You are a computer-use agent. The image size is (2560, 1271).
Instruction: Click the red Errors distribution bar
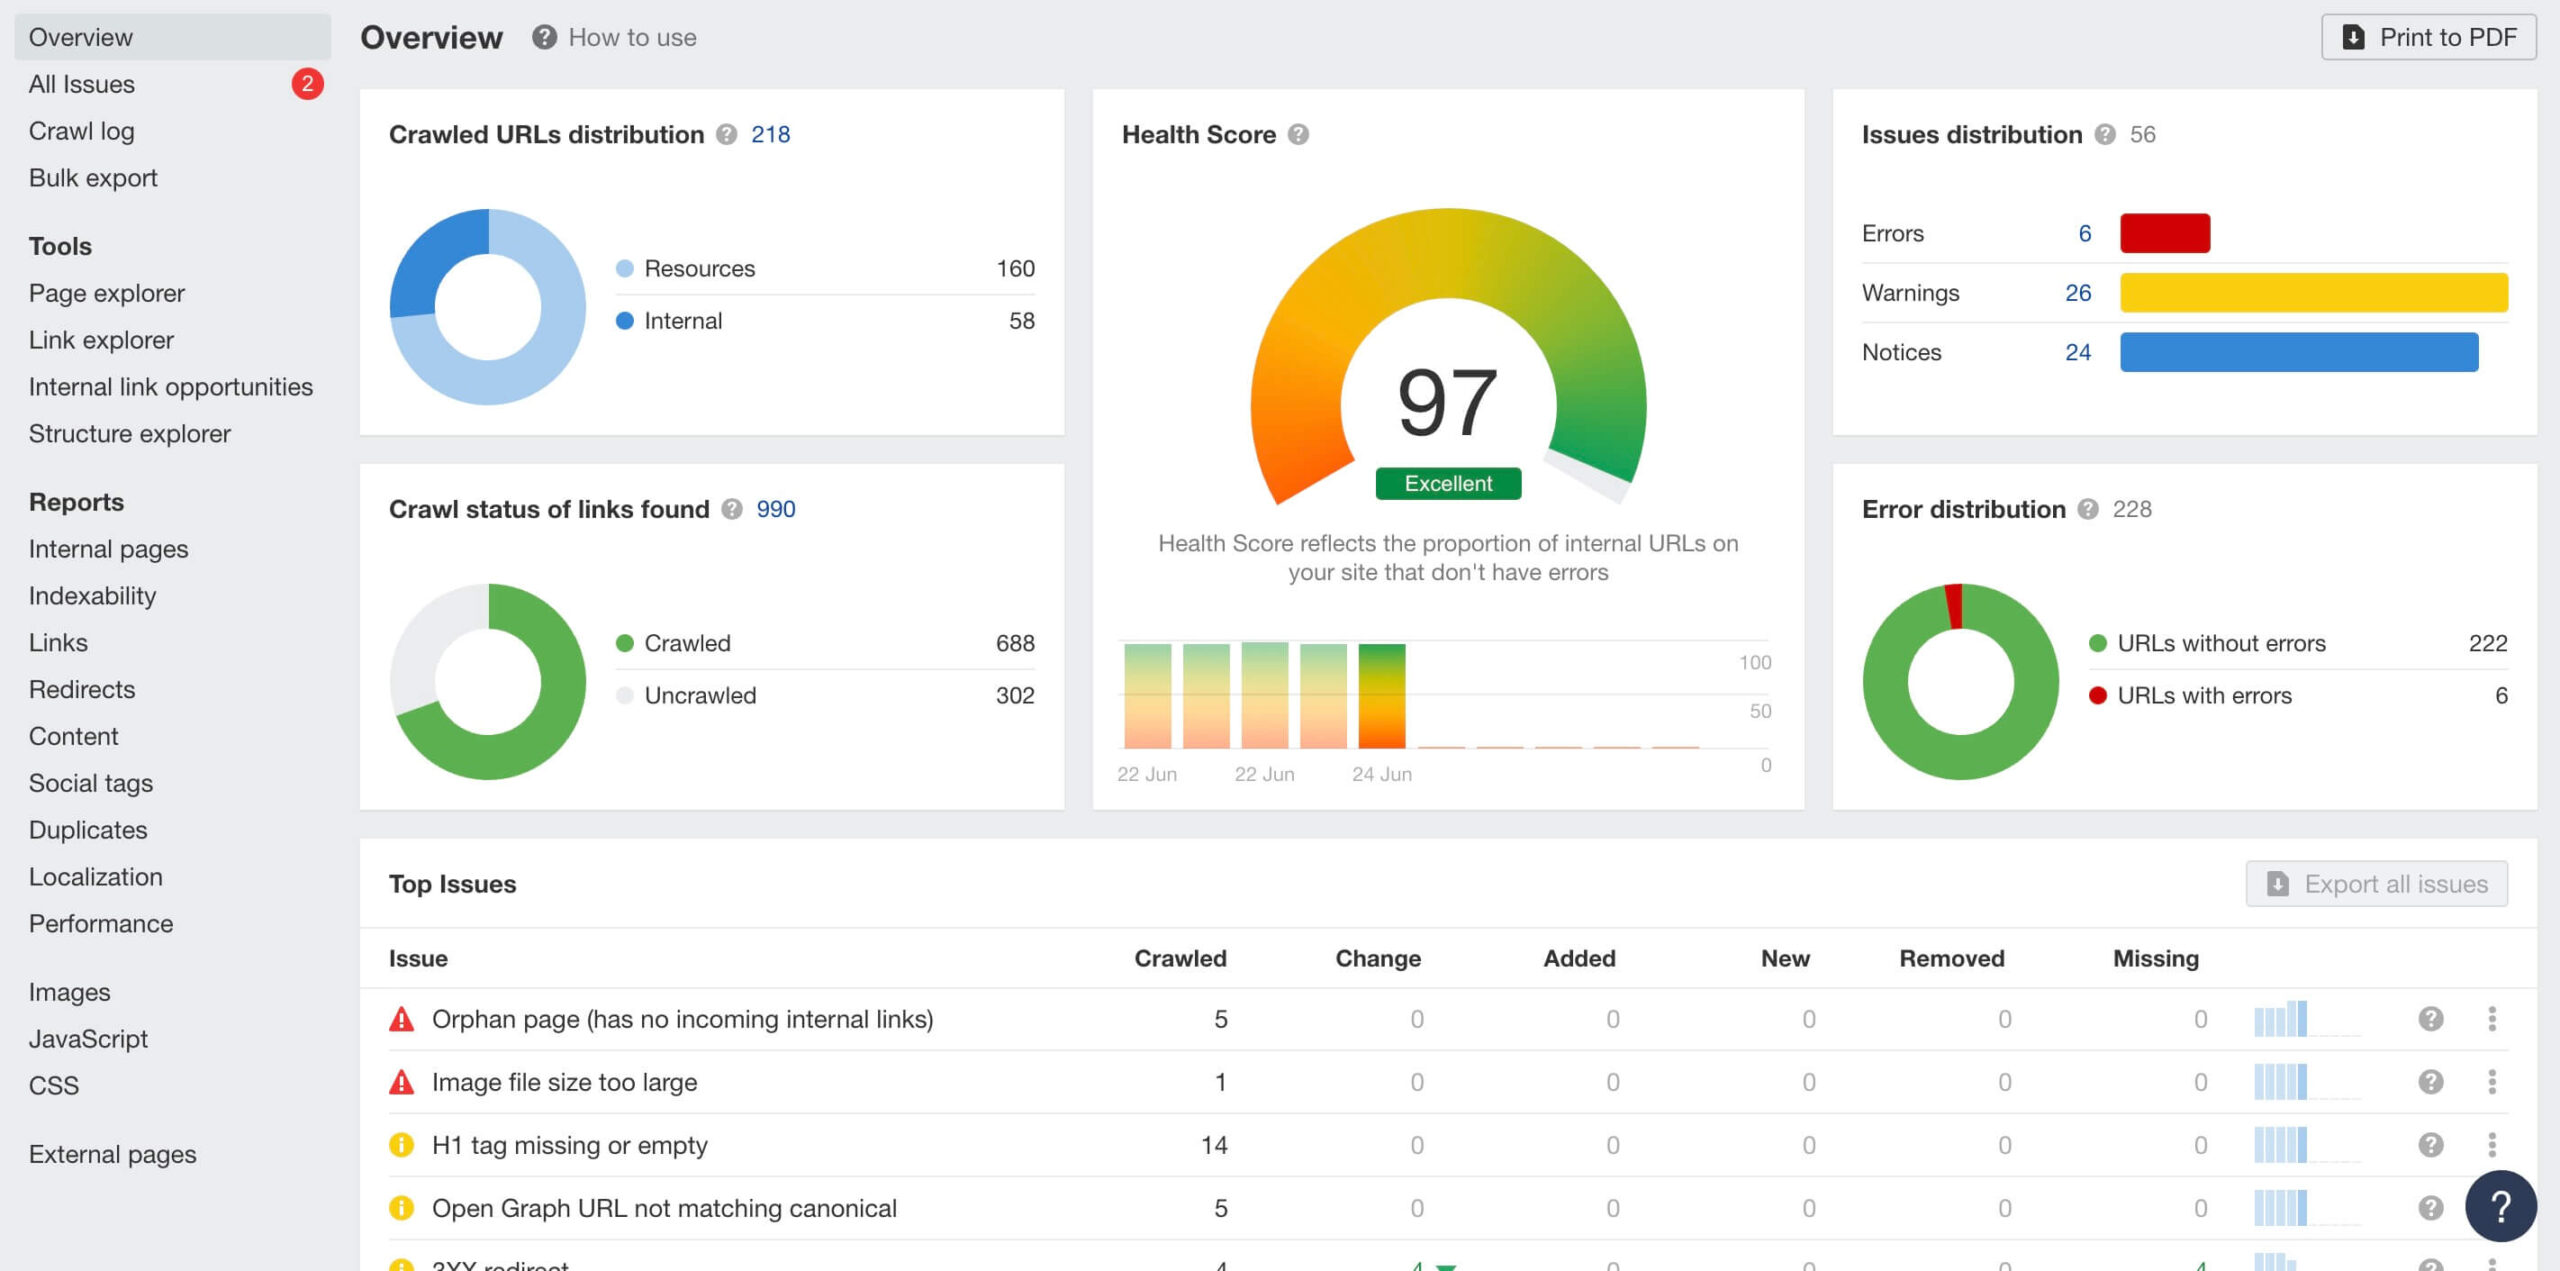pos(2165,233)
